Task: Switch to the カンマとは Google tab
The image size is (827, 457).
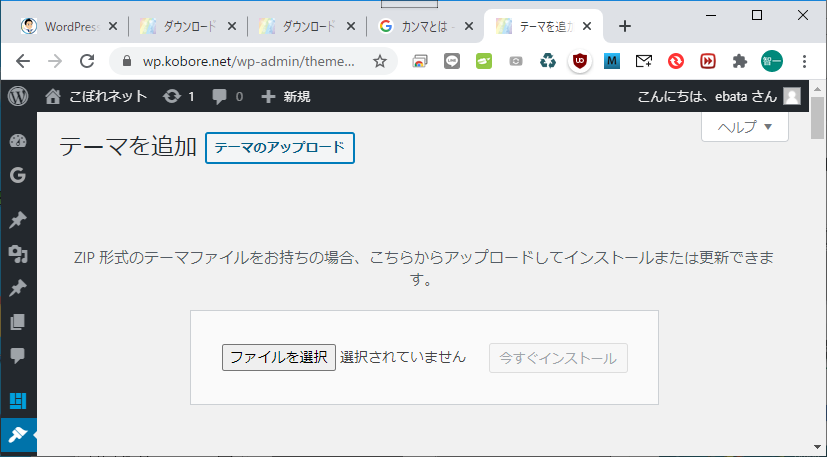Action: coord(420,26)
